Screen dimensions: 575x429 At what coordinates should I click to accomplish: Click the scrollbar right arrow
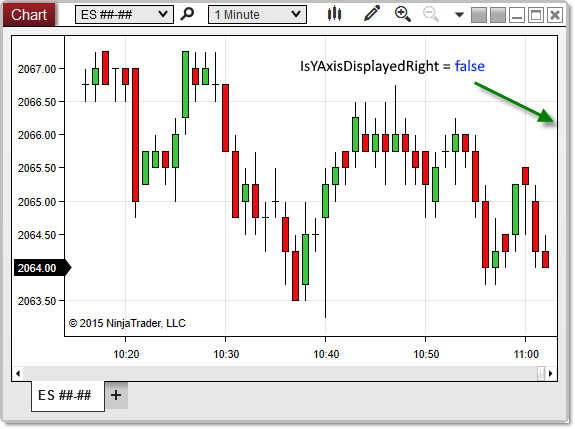point(550,374)
